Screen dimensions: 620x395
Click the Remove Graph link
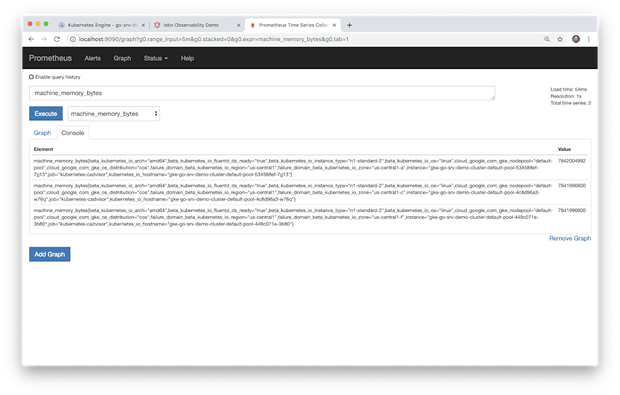click(570, 238)
